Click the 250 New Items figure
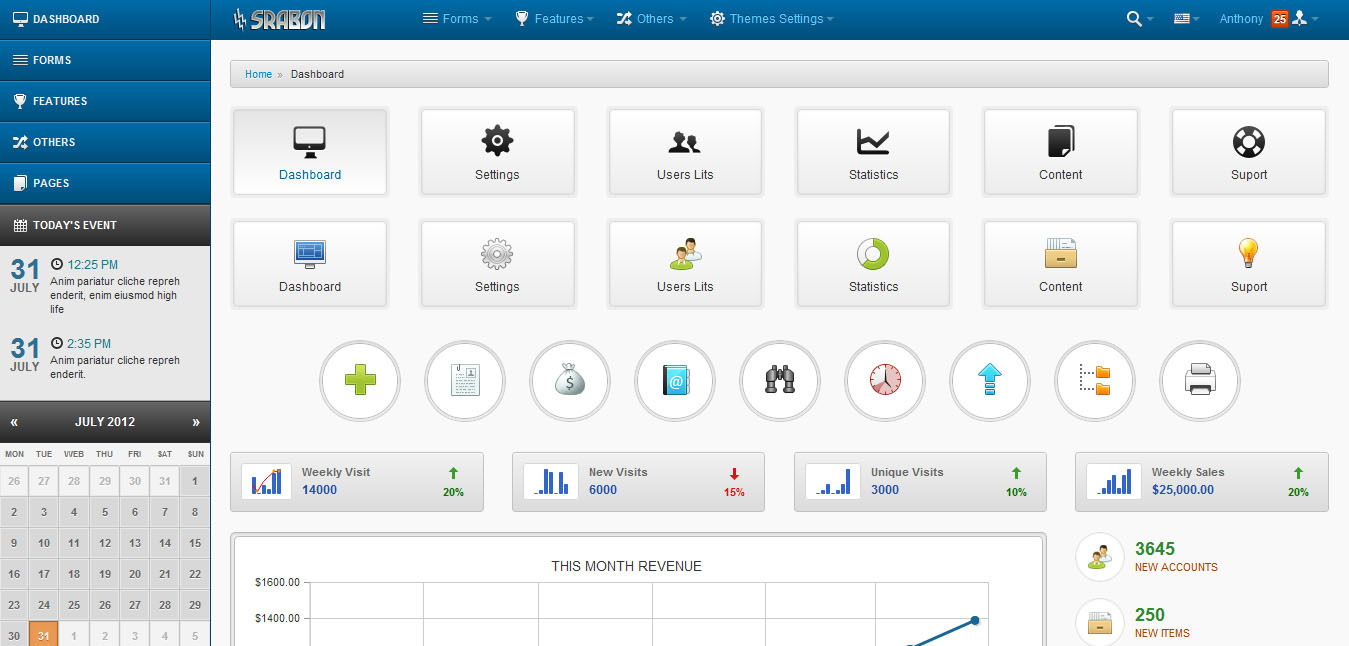Image resolution: width=1349 pixels, height=646 pixels. (x=1150, y=615)
